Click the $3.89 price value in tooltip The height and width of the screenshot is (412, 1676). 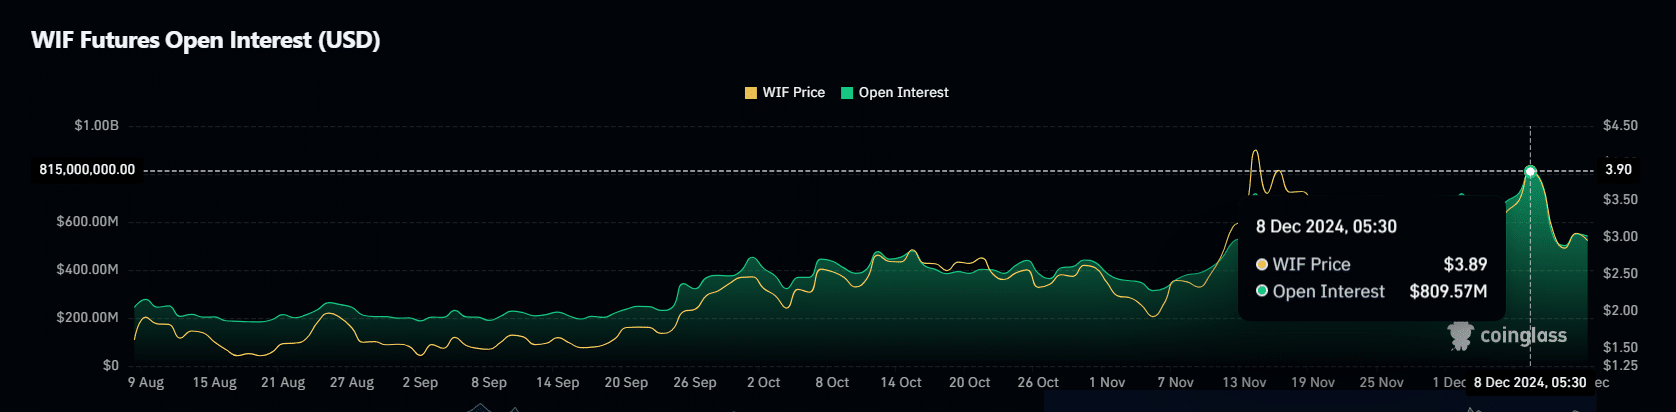(1465, 264)
